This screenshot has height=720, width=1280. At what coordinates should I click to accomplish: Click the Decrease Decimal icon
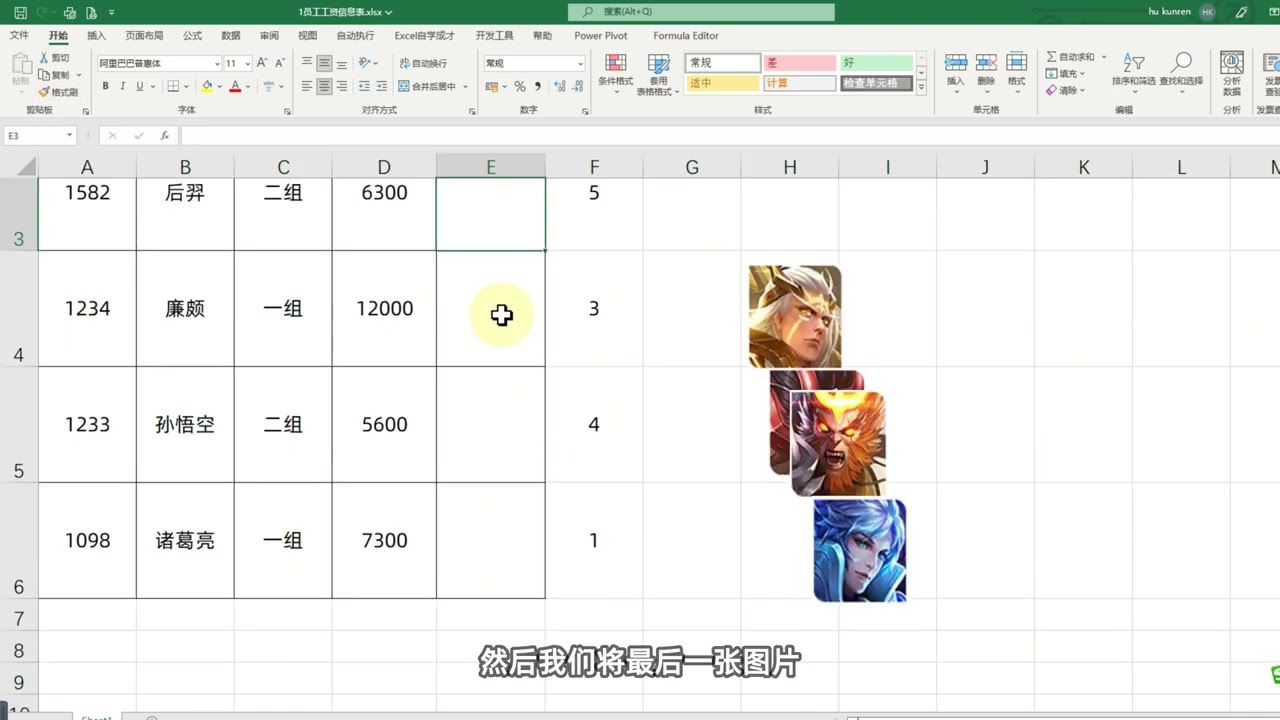coord(575,87)
